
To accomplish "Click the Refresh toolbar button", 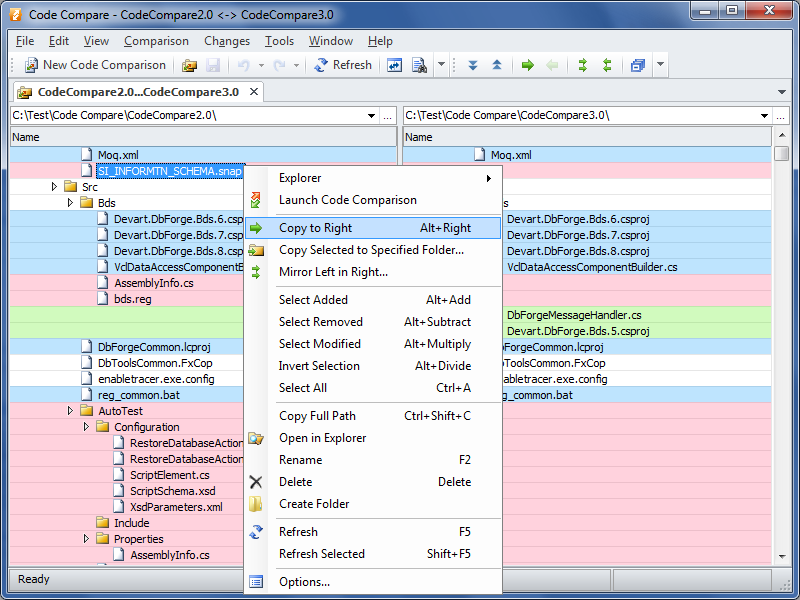I will click(343, 65).
